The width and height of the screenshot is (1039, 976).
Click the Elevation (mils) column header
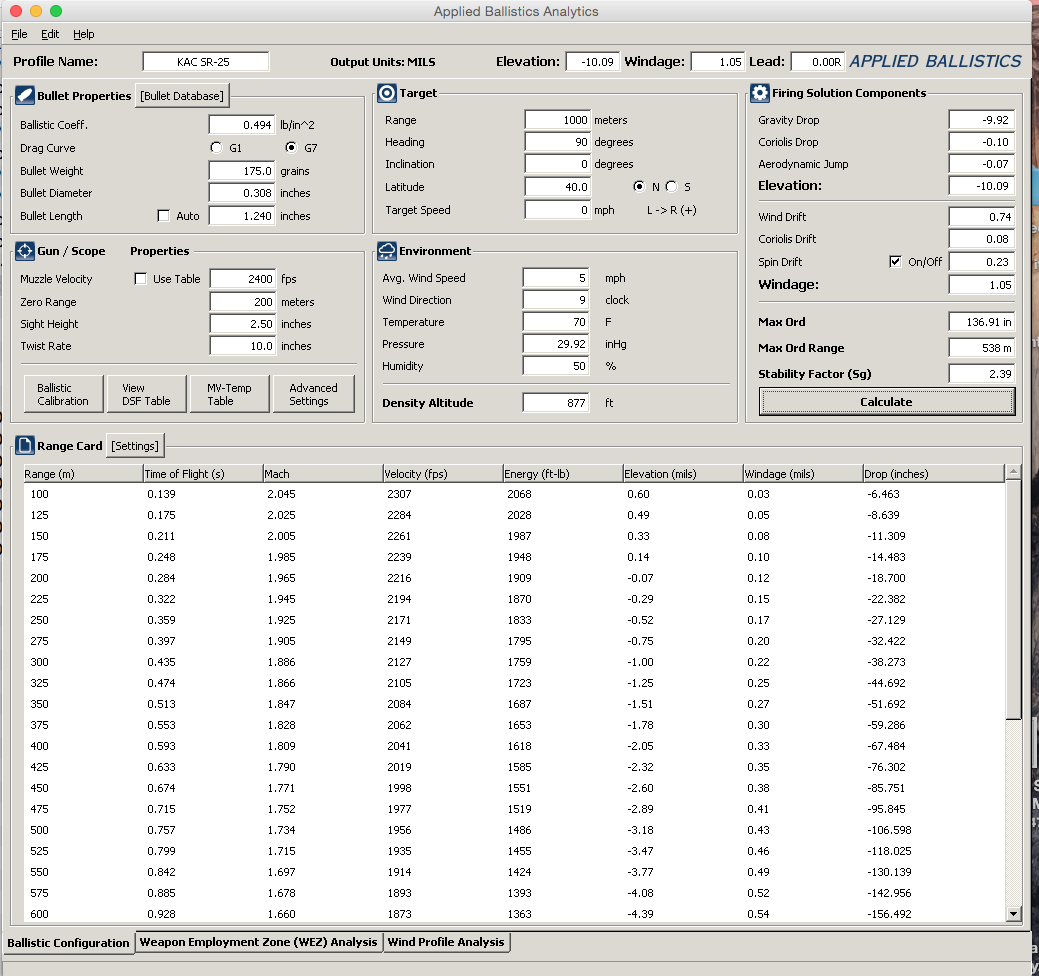pyautogui.click(x=683, y=473)
